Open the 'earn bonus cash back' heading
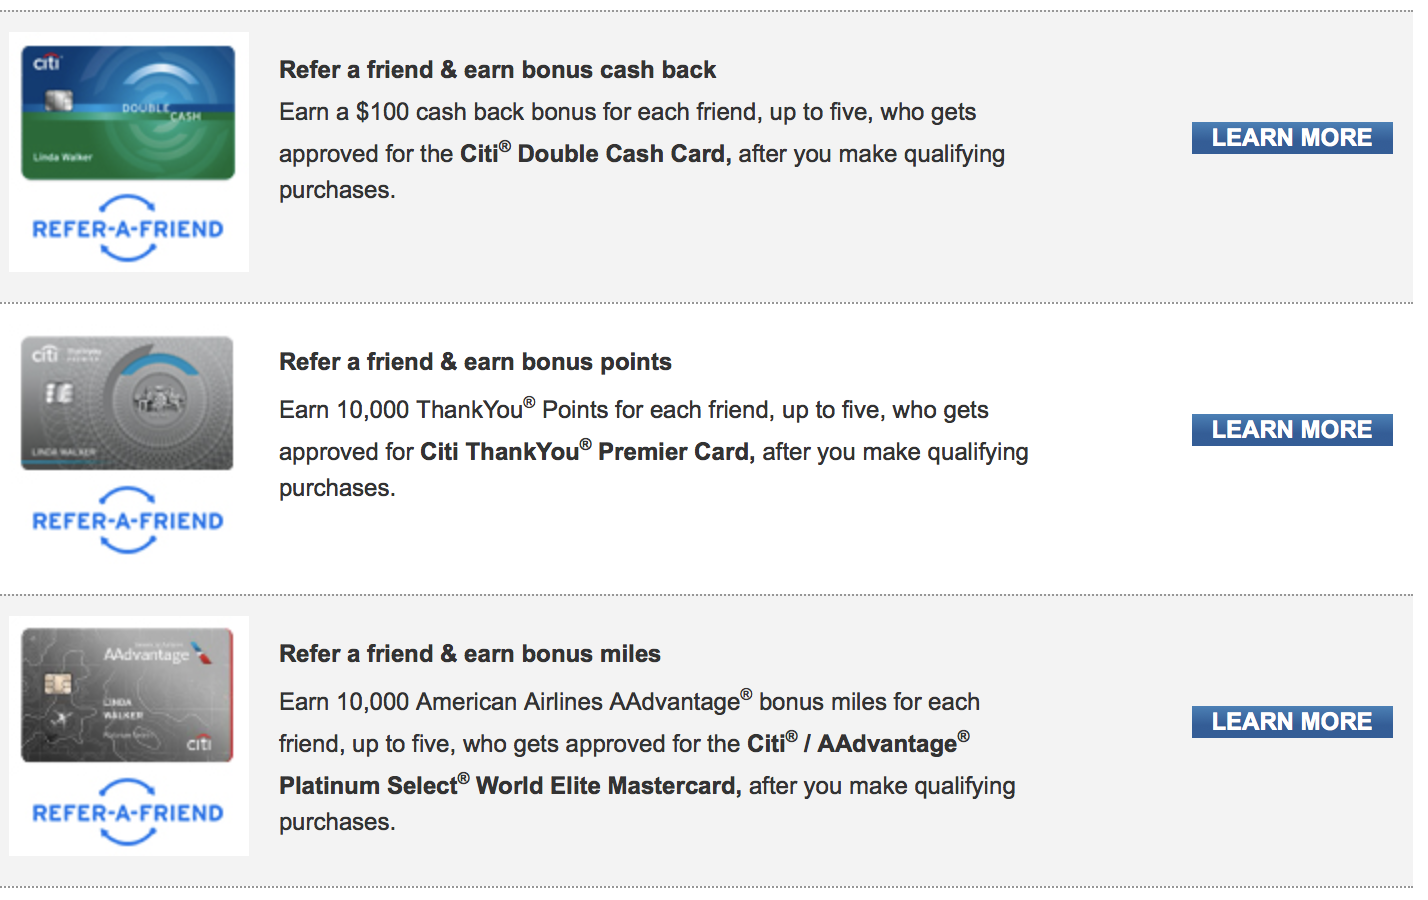1428x900 pixels. pos(498,70)
